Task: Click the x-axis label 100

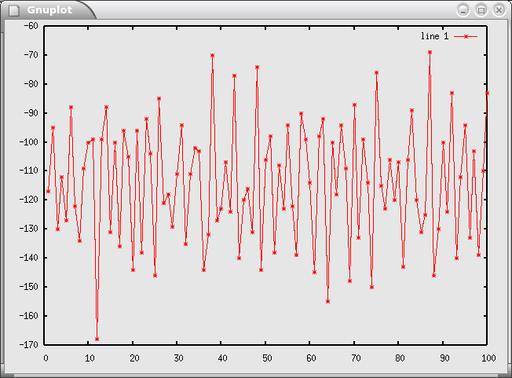Action: click(488, 358)
